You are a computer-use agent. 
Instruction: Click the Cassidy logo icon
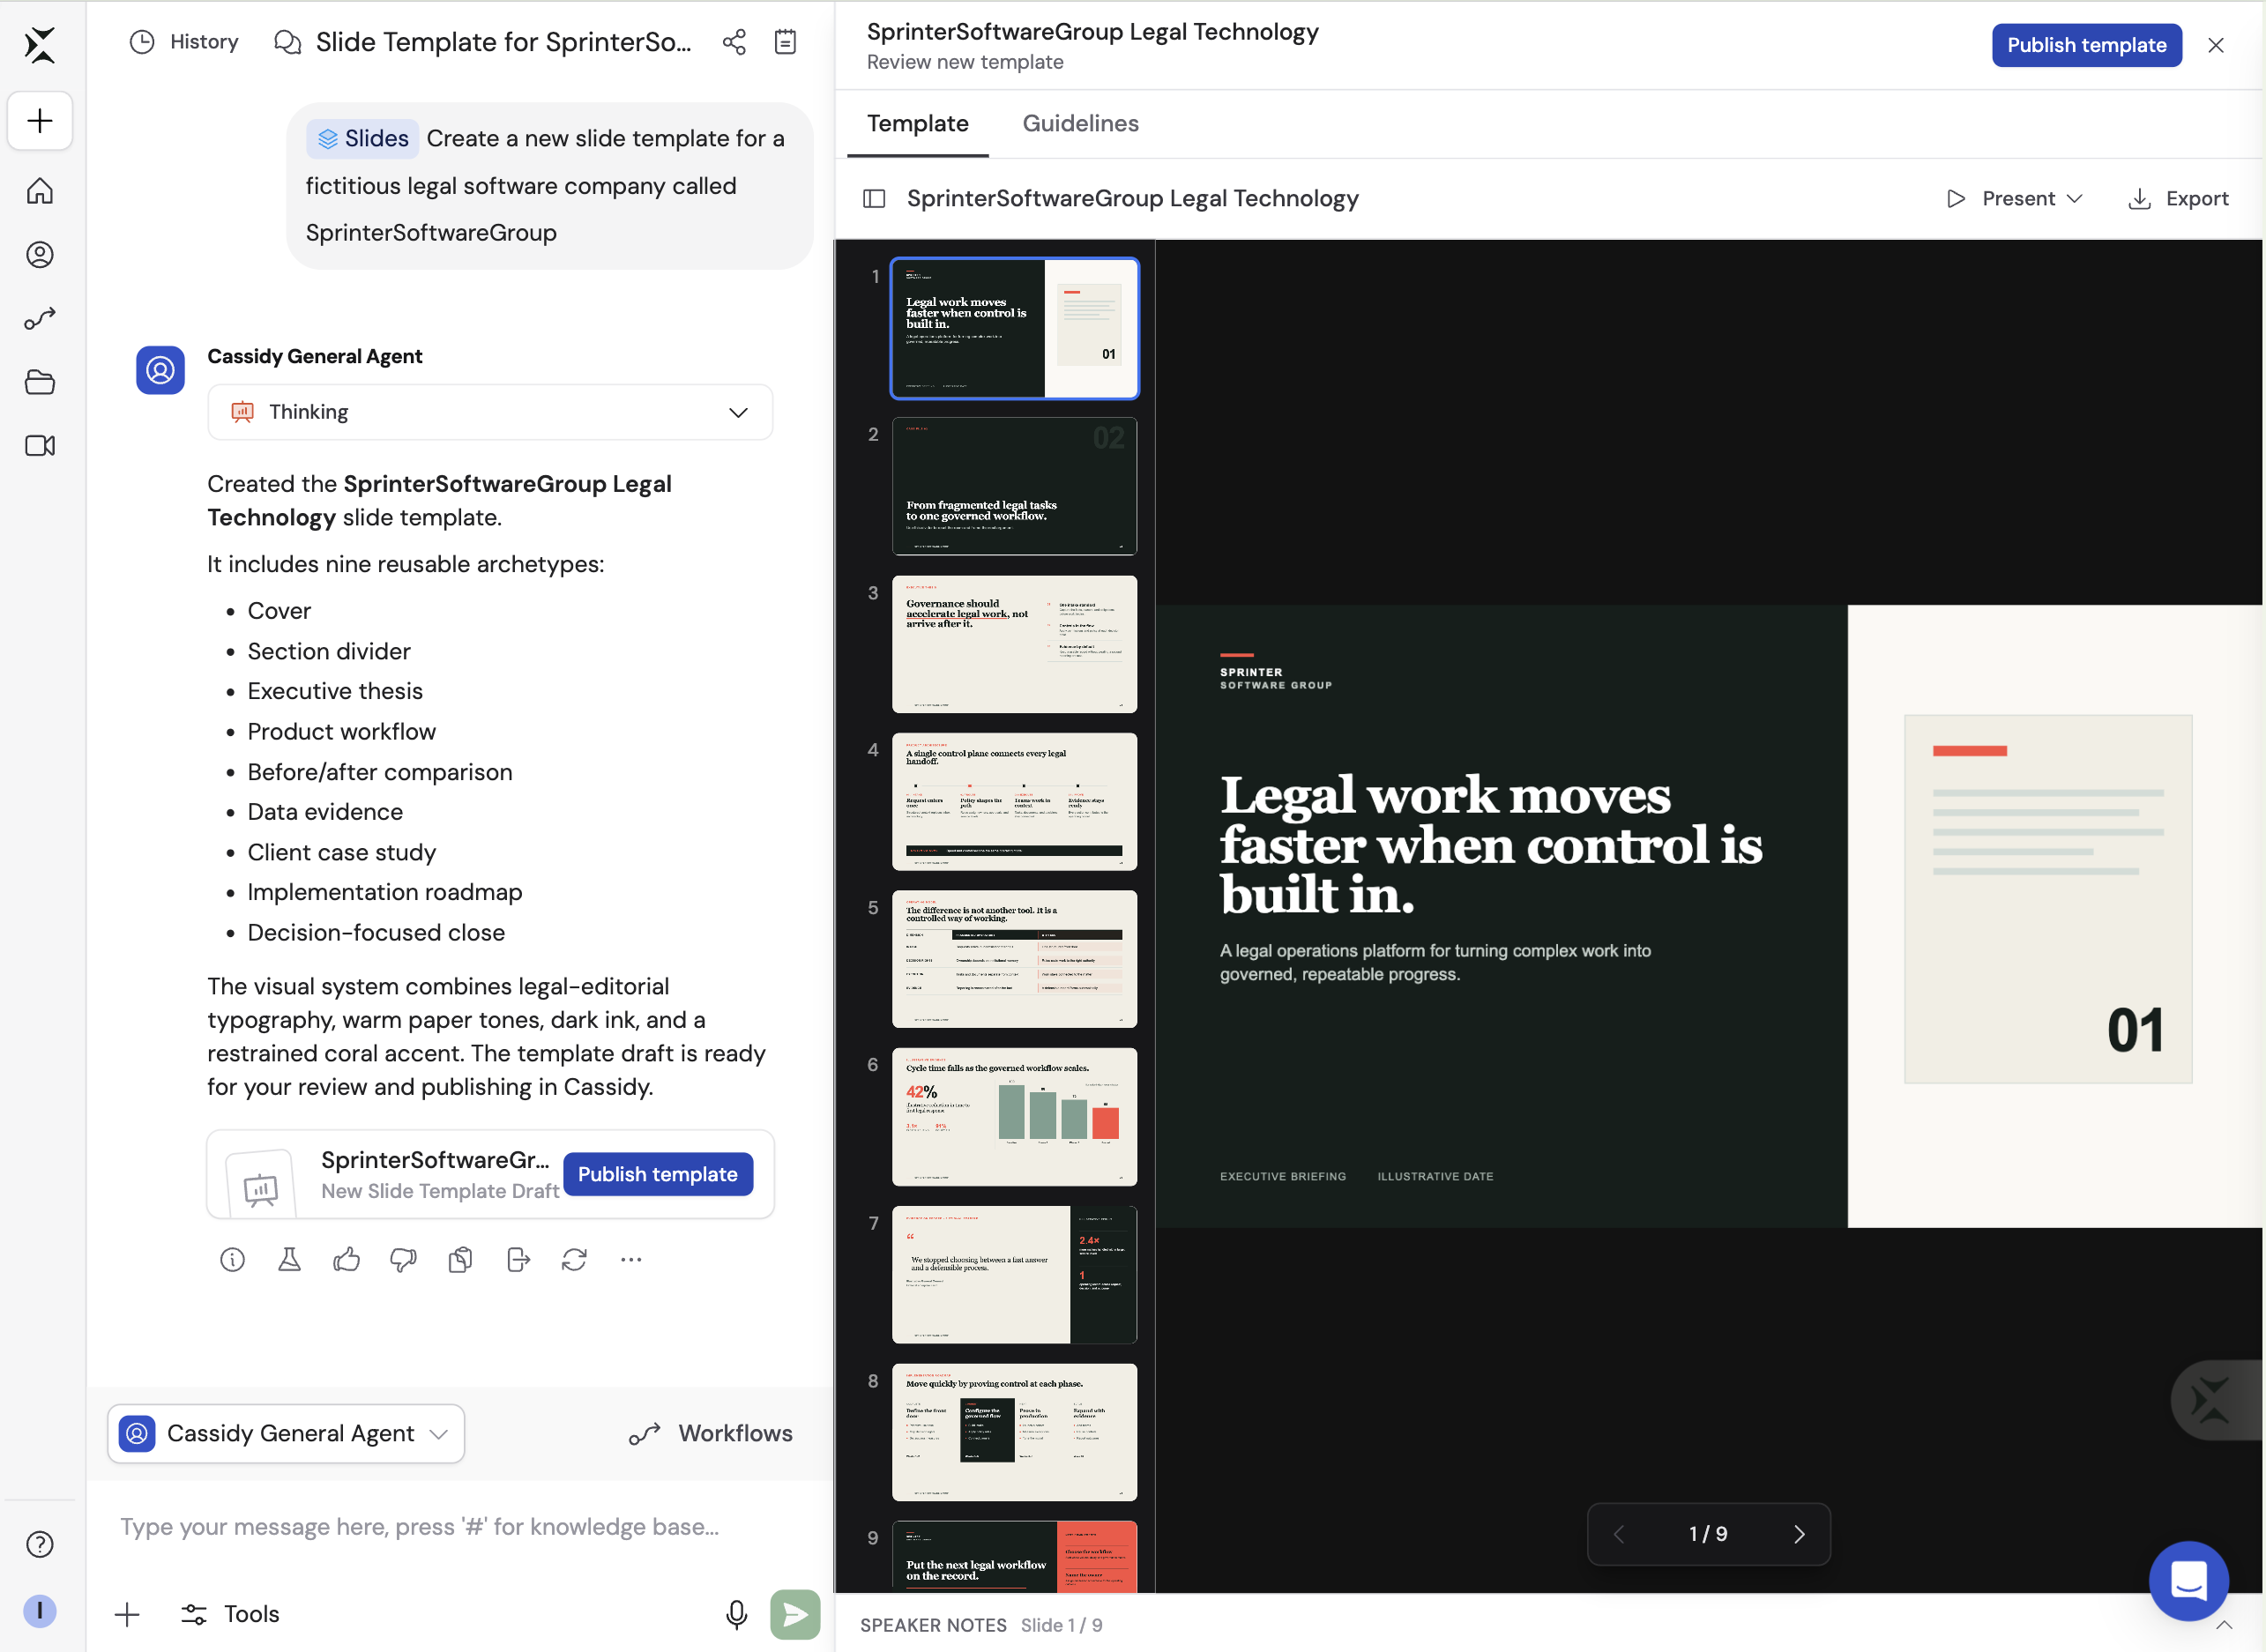pyautogui.click(x=40, y=45)
